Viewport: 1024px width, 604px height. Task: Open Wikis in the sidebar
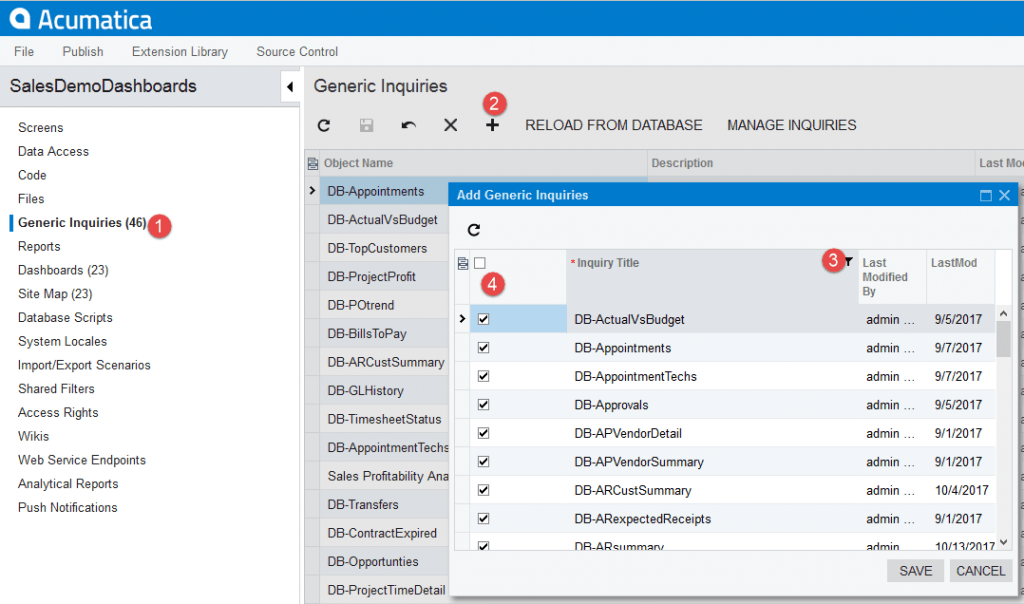[x=33, y=436]
